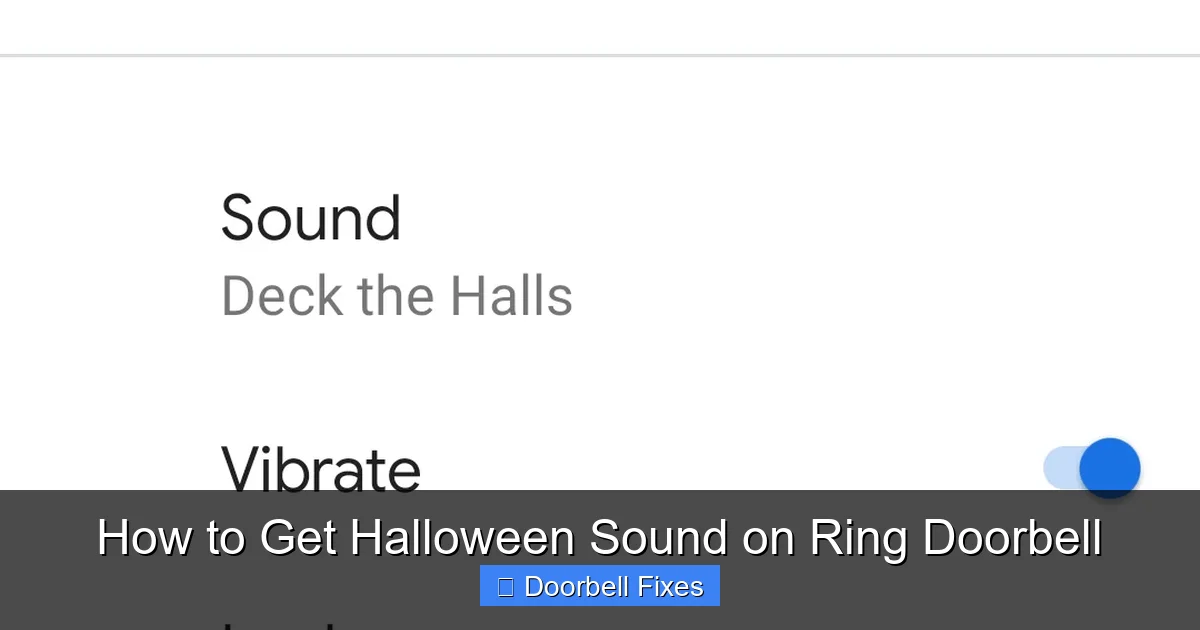The image size is (1200, 630).
Task: Click the Vibrate settings entry
Action: [x=321, y=468]
